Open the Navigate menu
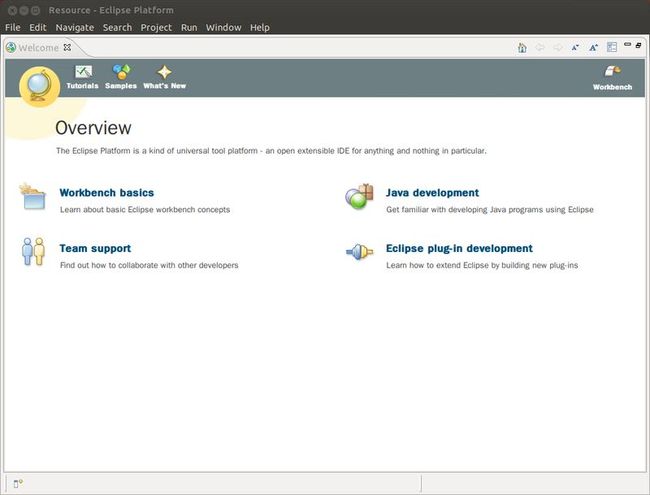Screen dimensions: 650x495 [75, 27]
